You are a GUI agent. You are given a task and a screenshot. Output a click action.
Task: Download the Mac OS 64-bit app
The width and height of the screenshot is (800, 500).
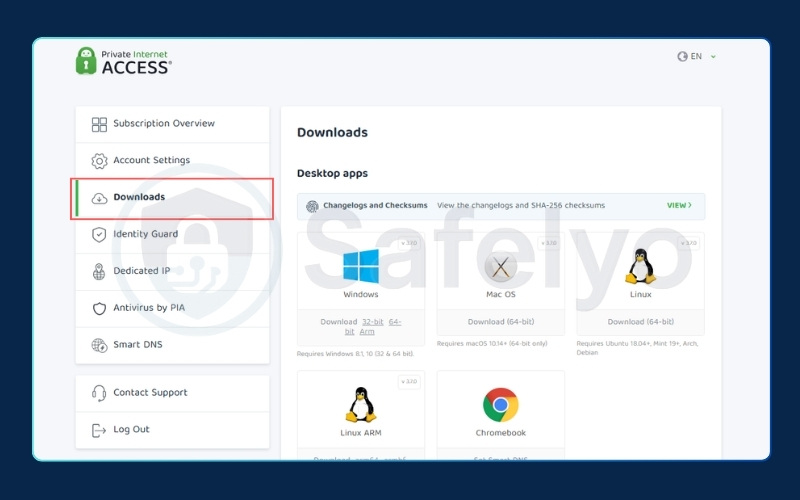pos(500,322)
